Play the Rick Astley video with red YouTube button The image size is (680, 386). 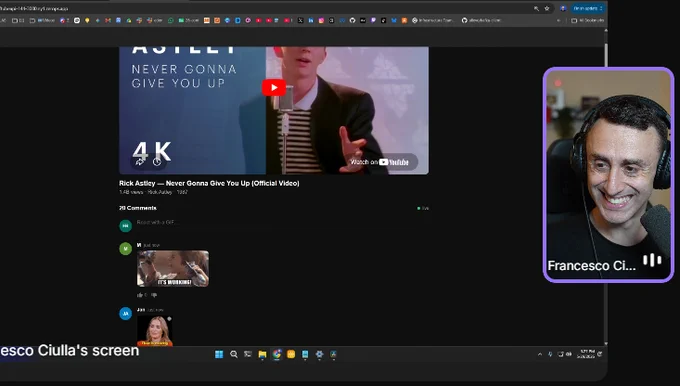coord(274,88)
